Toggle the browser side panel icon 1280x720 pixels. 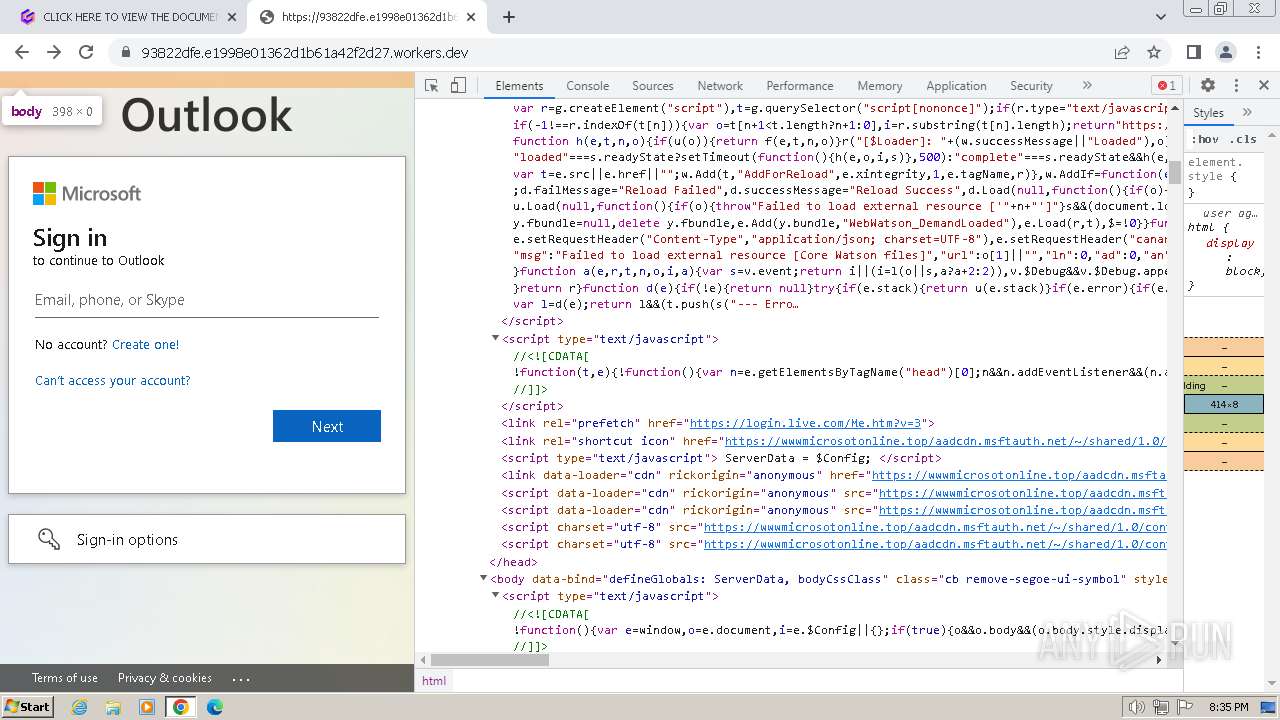click(x=1194, y=52)
